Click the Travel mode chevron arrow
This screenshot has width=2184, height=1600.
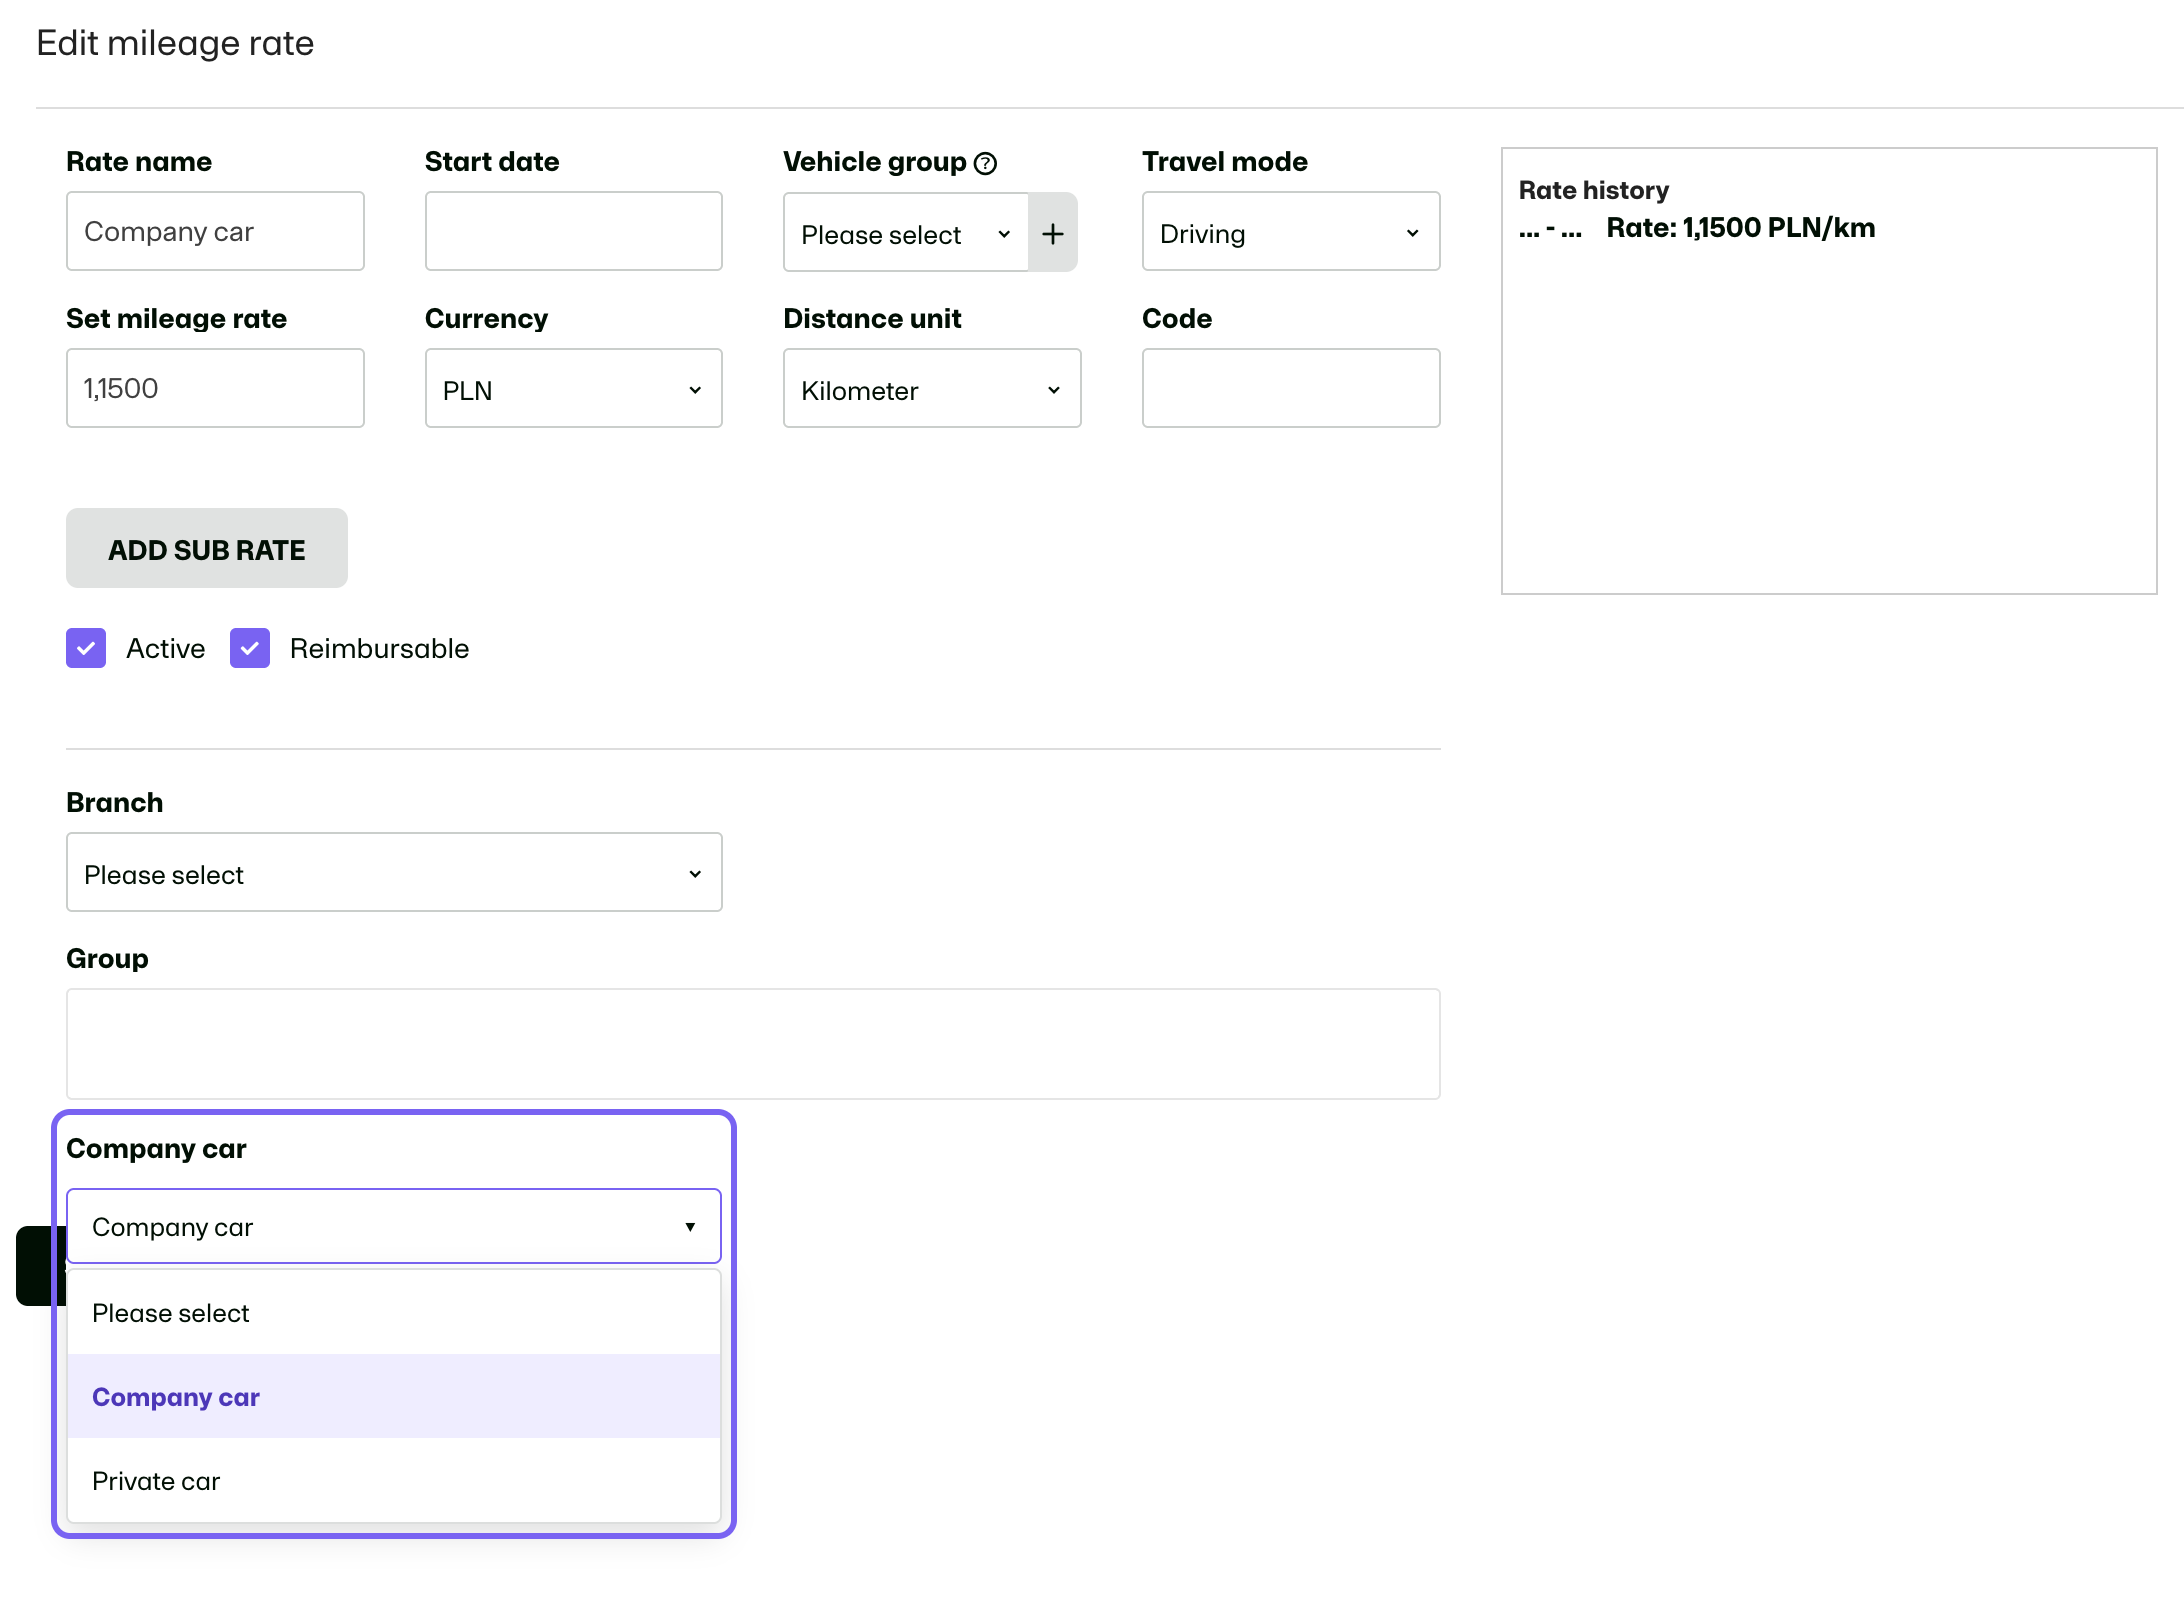click(x=1412, y=233)
